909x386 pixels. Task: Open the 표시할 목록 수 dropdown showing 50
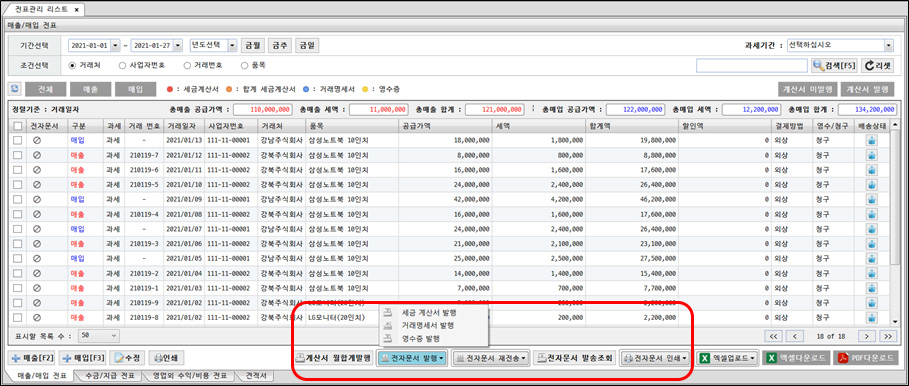pos(99,335)
